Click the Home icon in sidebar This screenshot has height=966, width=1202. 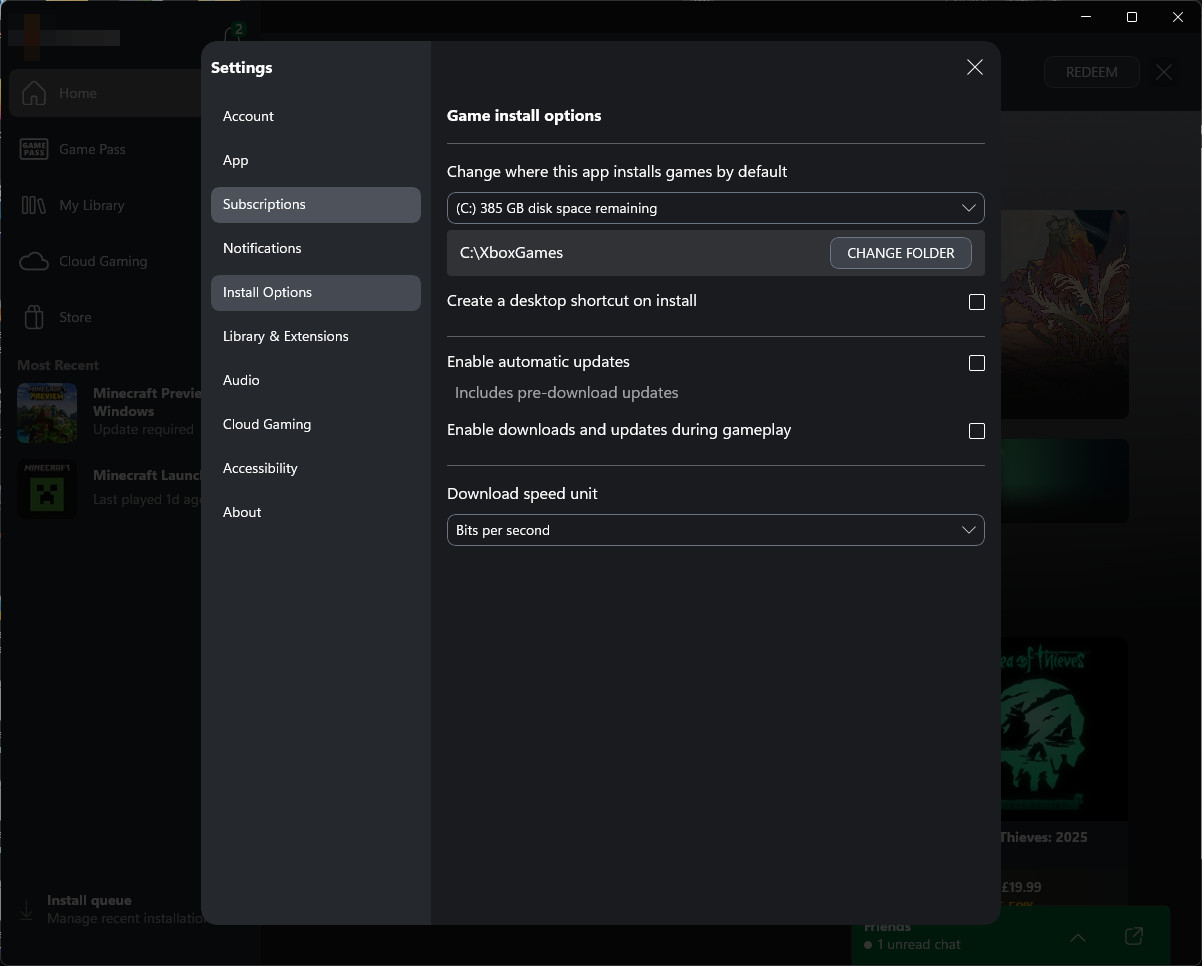click(x=34, y=93)
